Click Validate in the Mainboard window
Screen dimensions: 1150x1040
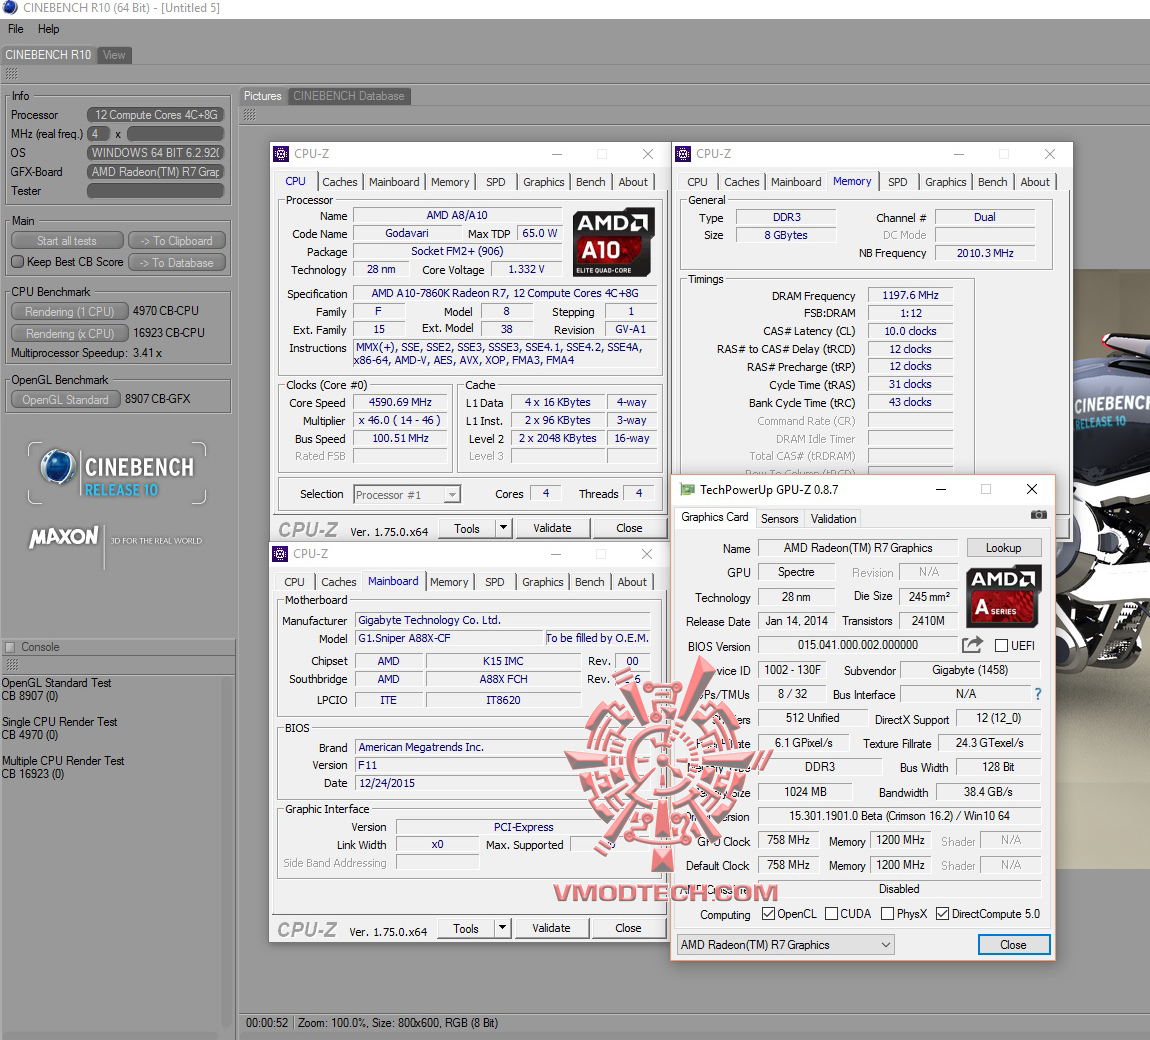[551, 928]
